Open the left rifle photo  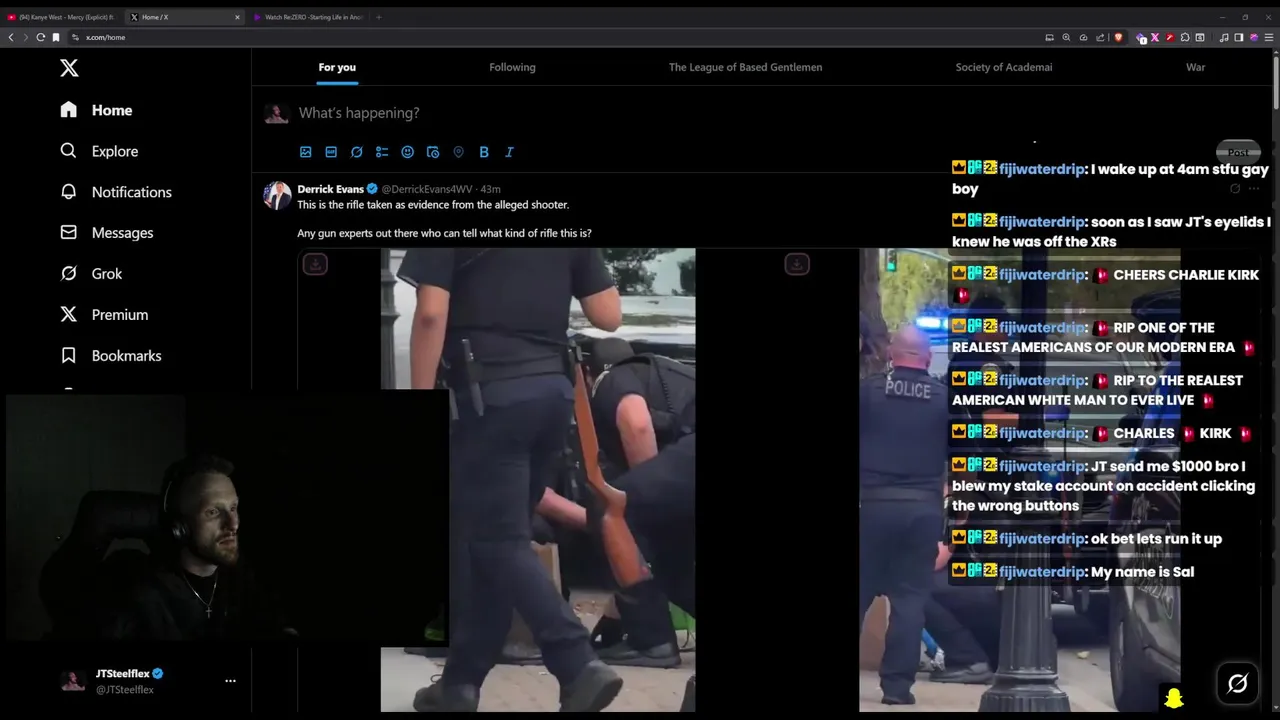pyautogui.click(x=538, y=480)
